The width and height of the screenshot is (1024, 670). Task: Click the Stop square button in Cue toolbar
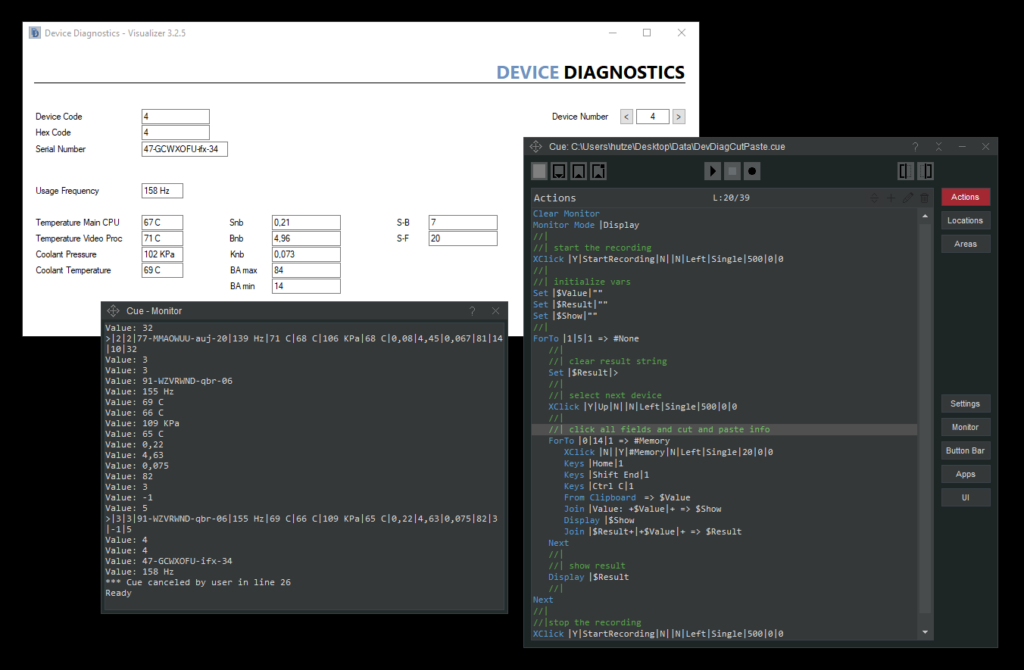point(732,171)
